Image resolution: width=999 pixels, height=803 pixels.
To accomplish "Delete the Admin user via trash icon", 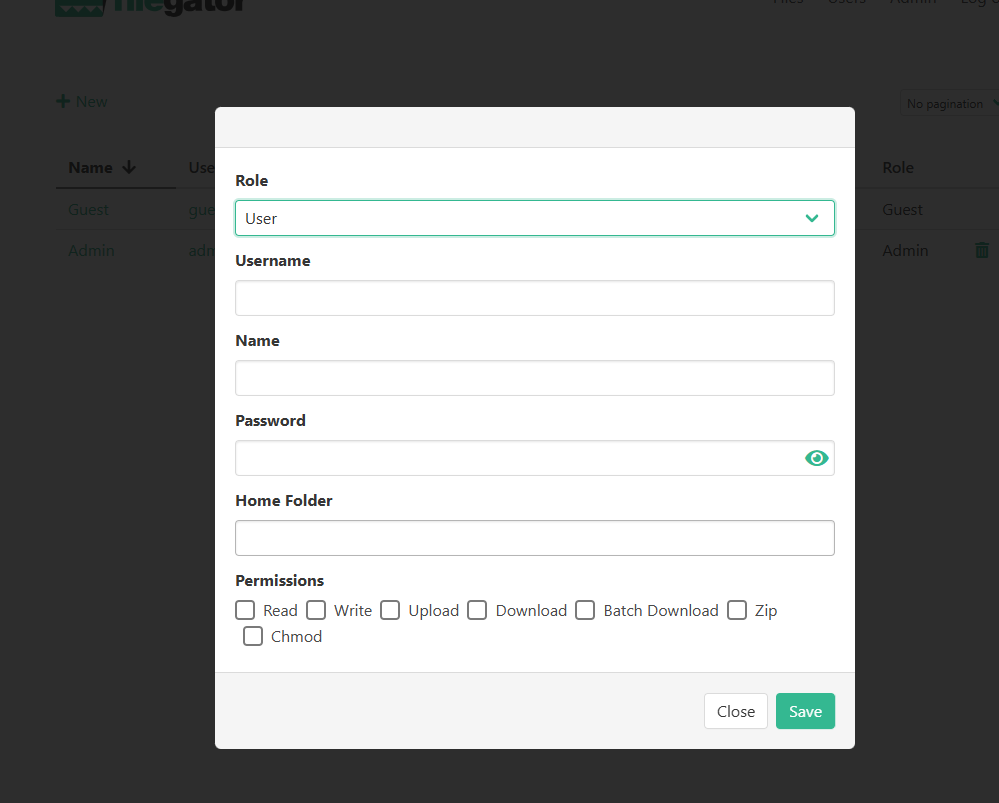I will pyautogui.click(x=982, y=250).
